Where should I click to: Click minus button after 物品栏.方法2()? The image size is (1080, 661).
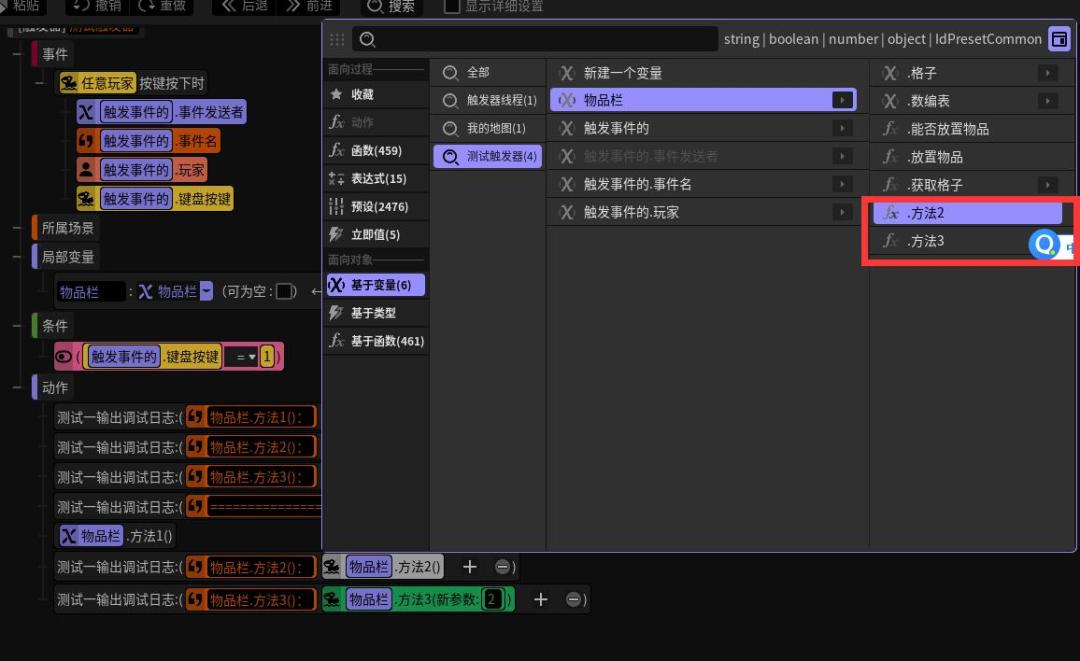(x=503, y=567)
